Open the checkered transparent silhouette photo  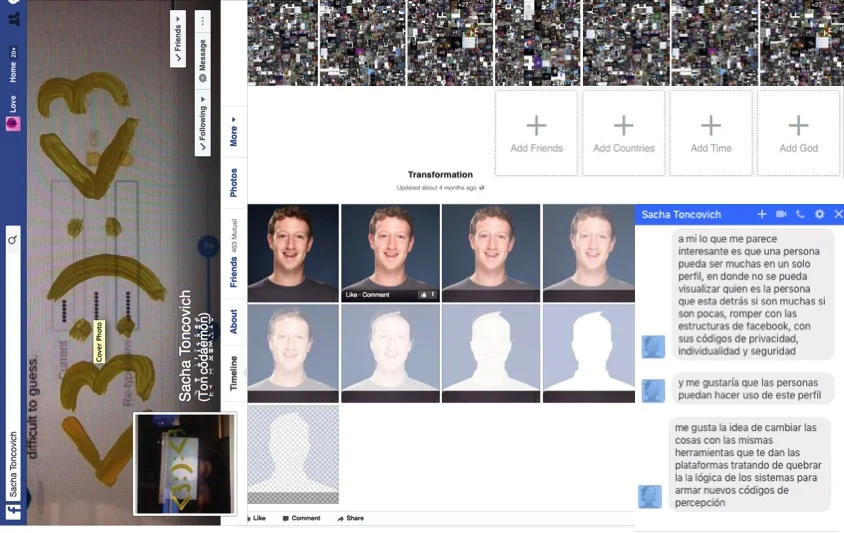(293, 454)
